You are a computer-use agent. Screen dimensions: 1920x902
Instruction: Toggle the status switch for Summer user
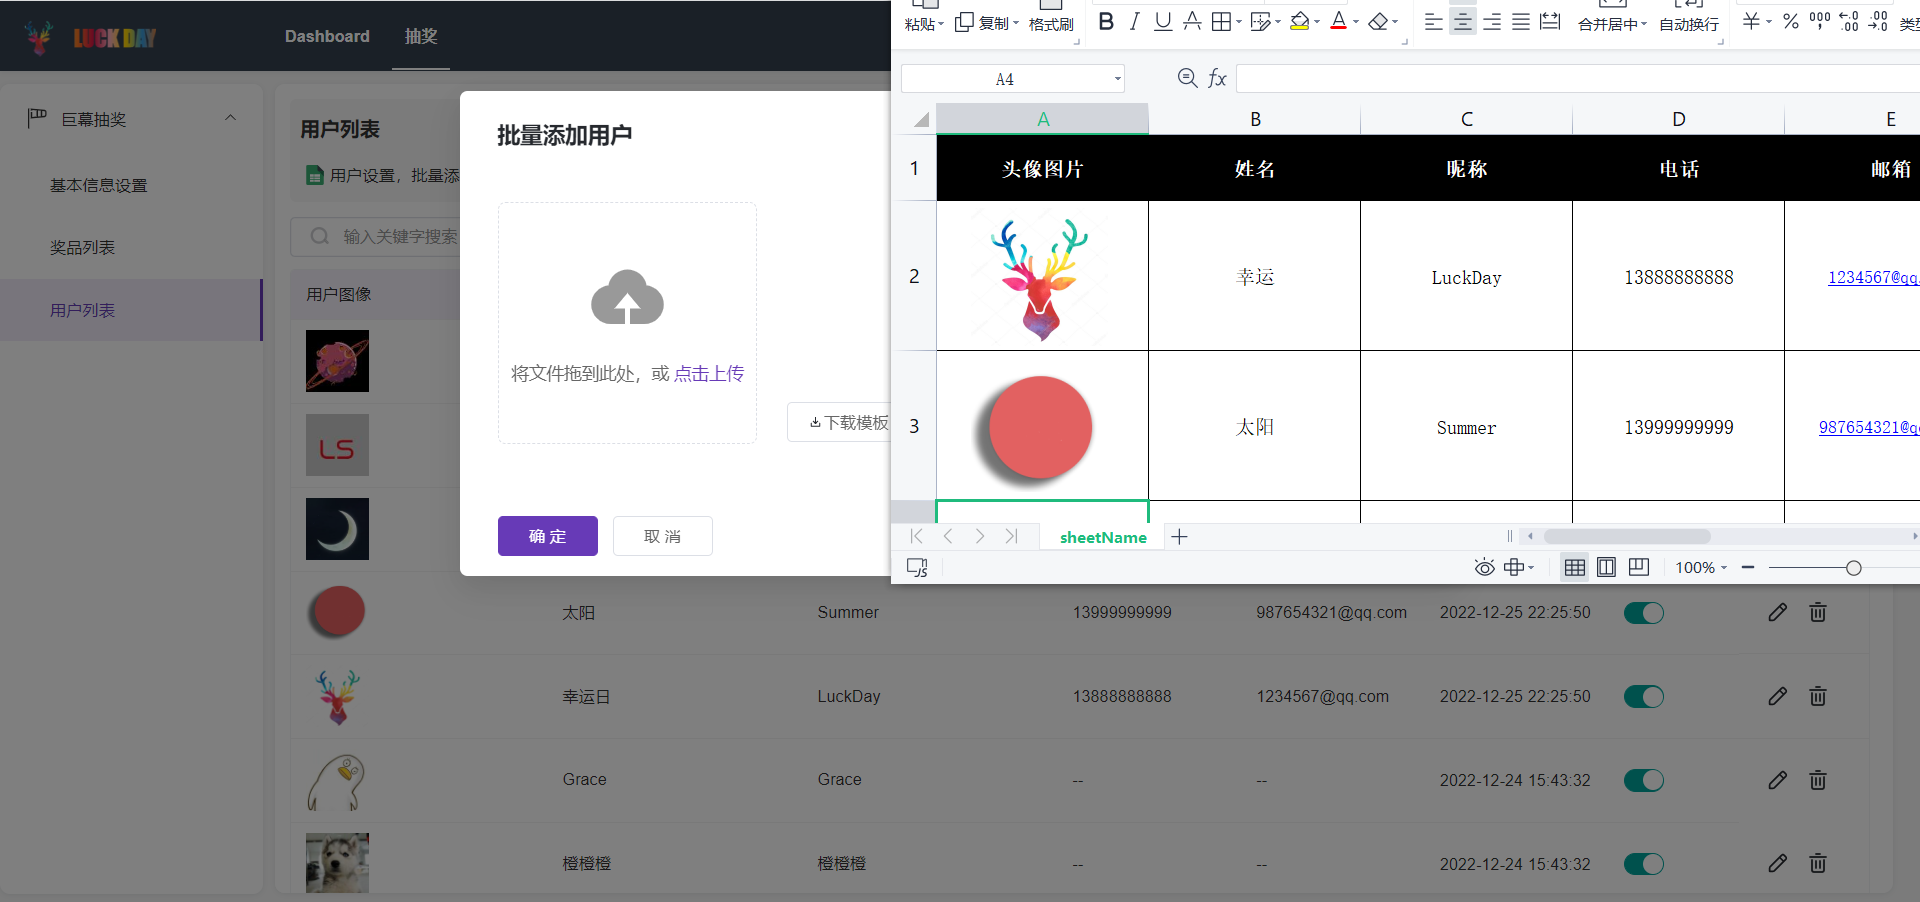pyautogui.click(x=1643, y=613)
